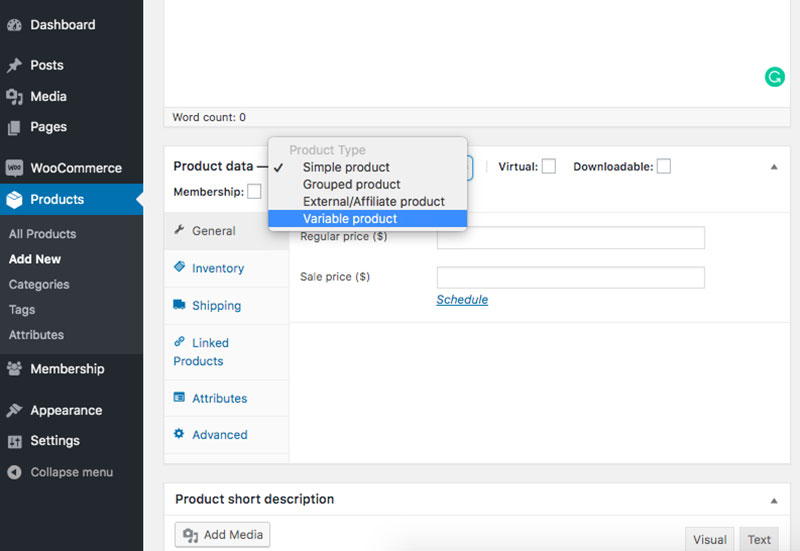Click the Pages document icon

[x=14, y=127]
